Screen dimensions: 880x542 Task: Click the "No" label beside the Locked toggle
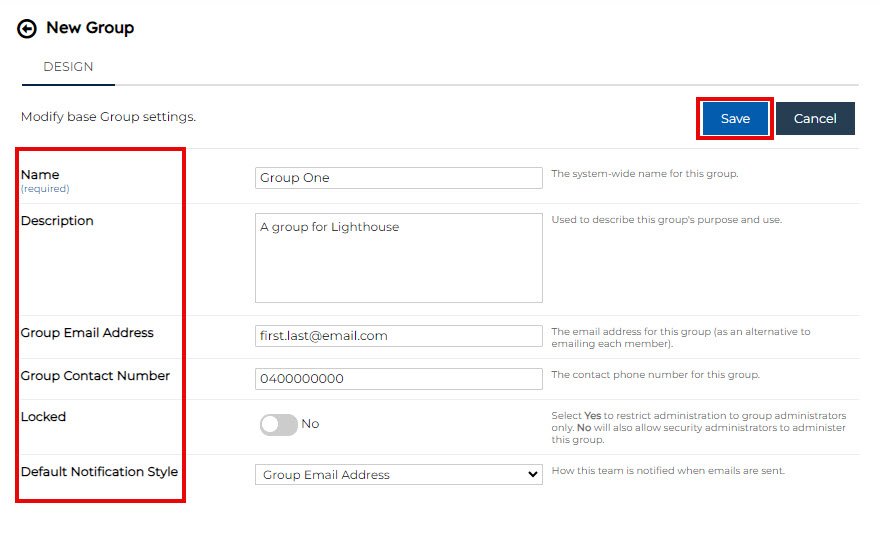click(x=310, y=424)
